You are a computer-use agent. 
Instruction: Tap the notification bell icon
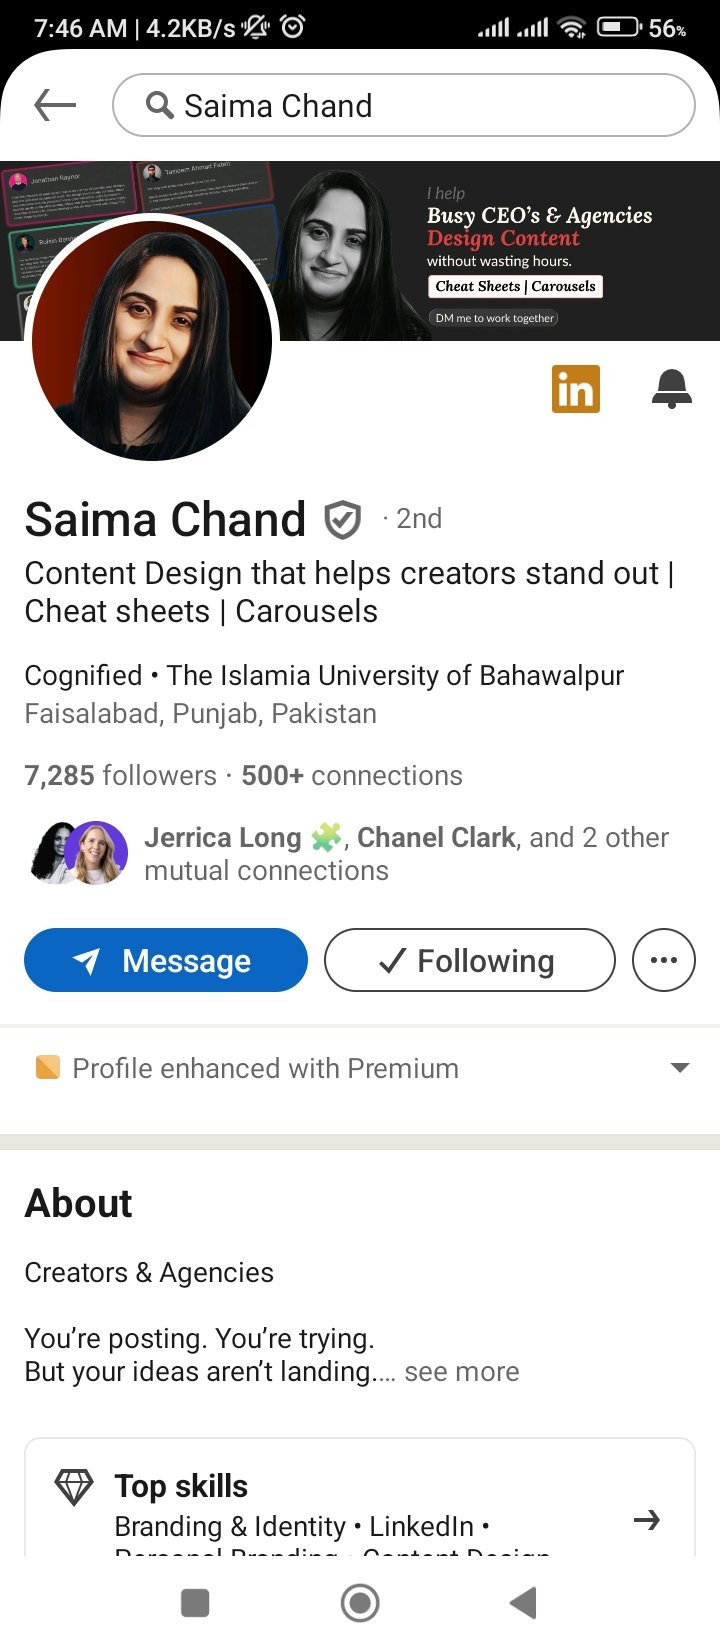671,389
